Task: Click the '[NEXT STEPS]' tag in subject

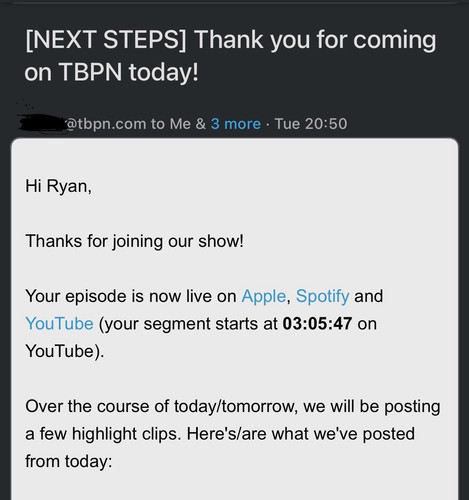Action: [x=106, y=40]
